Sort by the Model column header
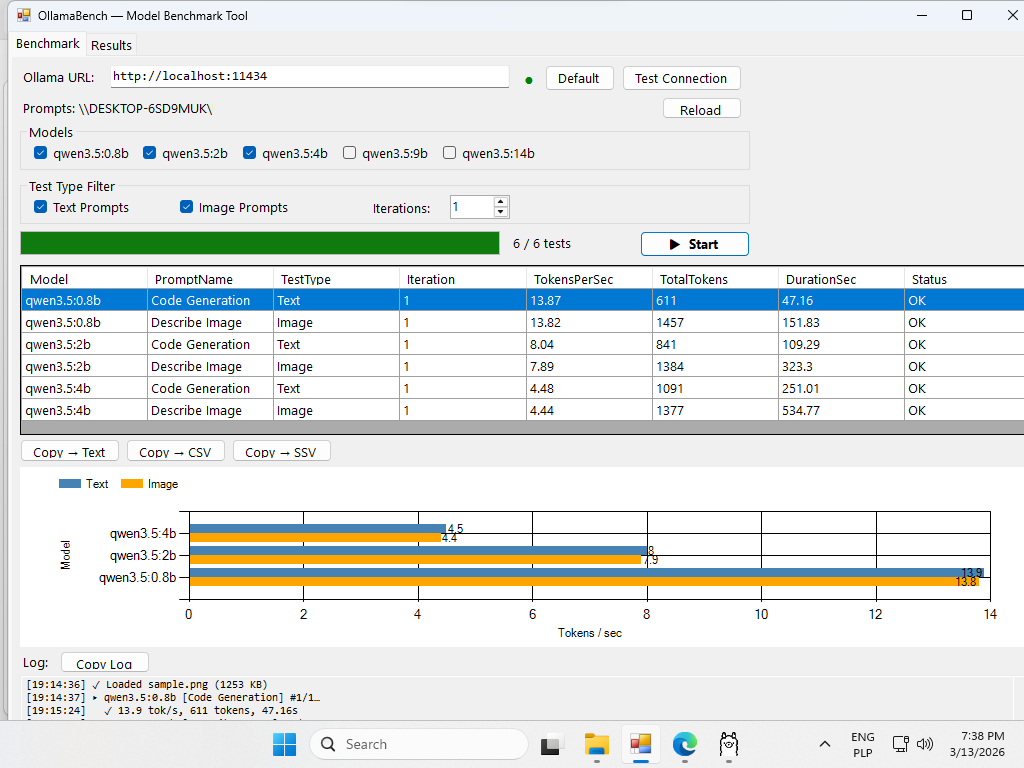Screen dimensions: 1024x768 click(84, 279)
